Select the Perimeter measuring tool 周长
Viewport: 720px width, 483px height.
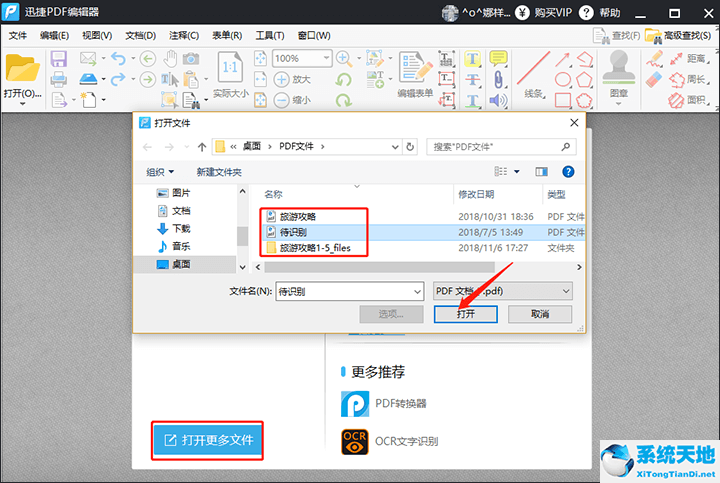[x=688, y=79]
